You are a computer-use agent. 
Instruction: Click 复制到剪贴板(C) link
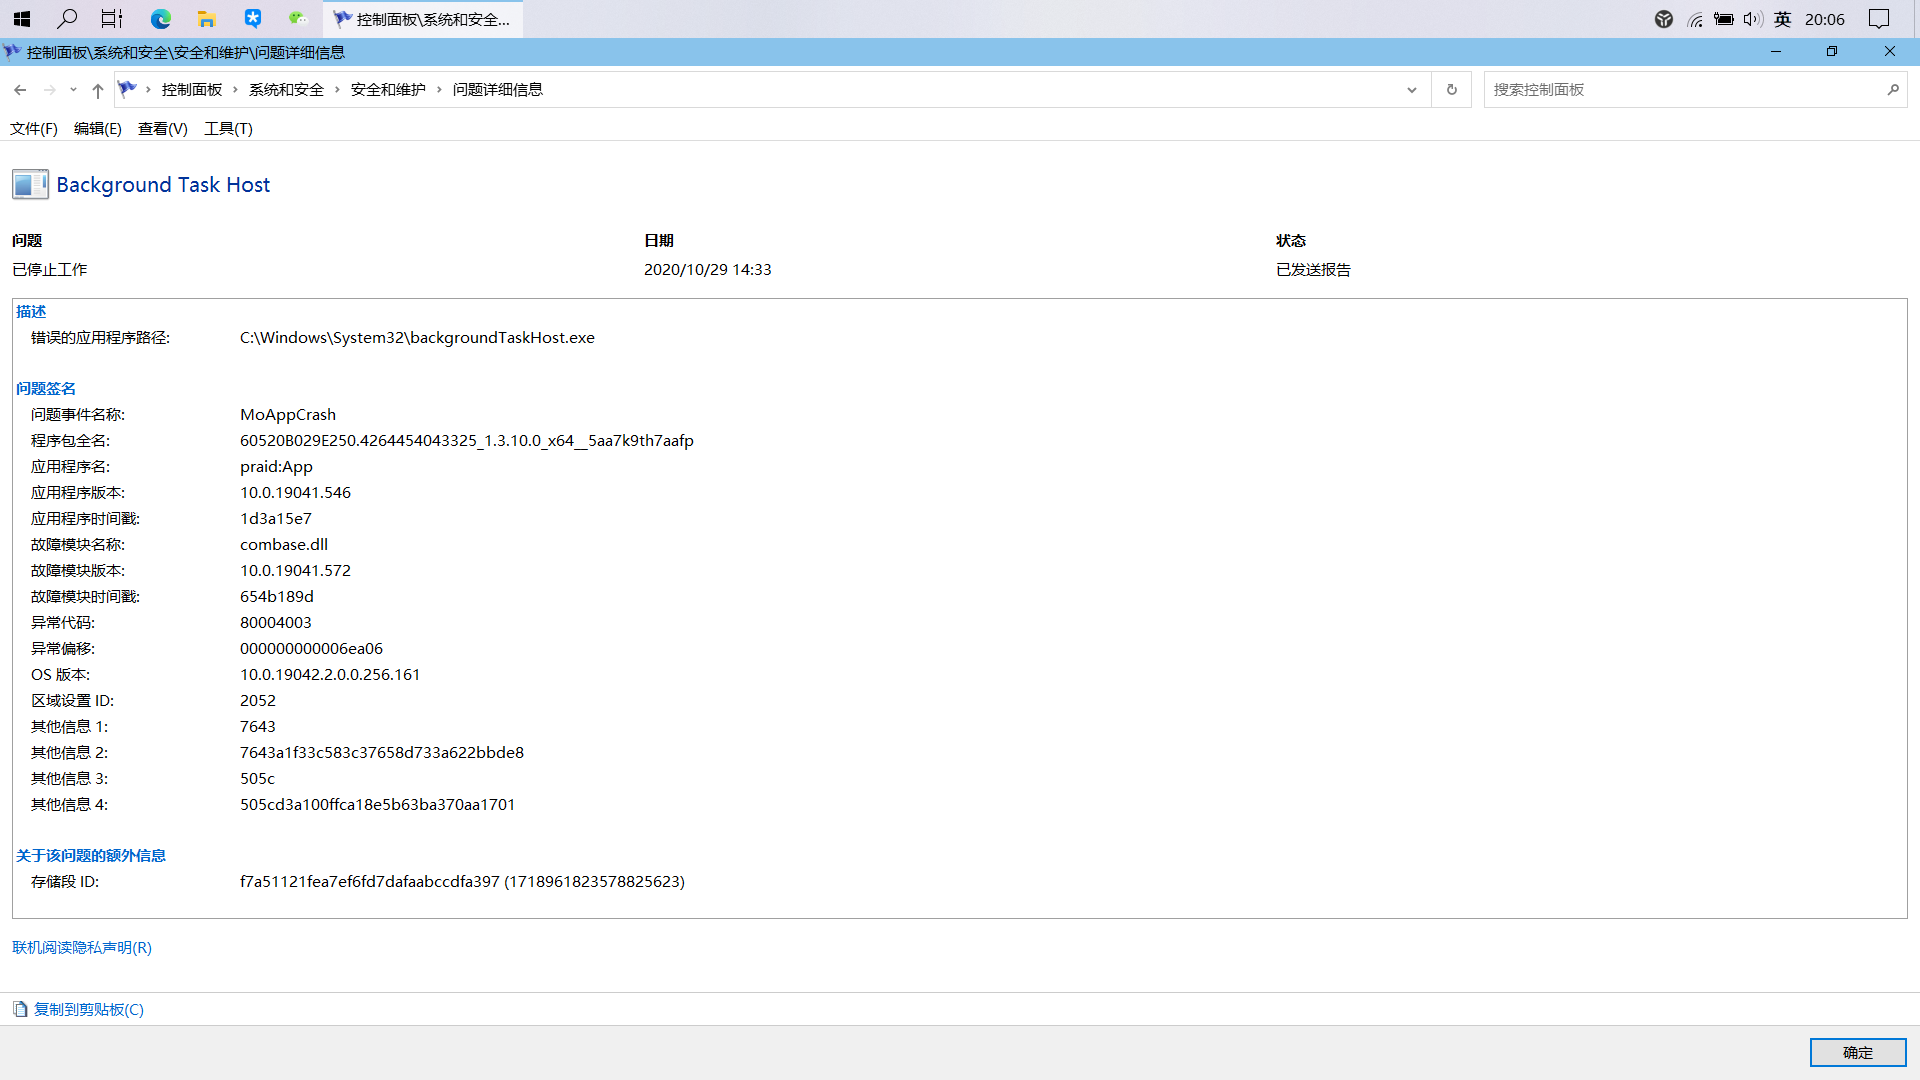click(89, 1010)
